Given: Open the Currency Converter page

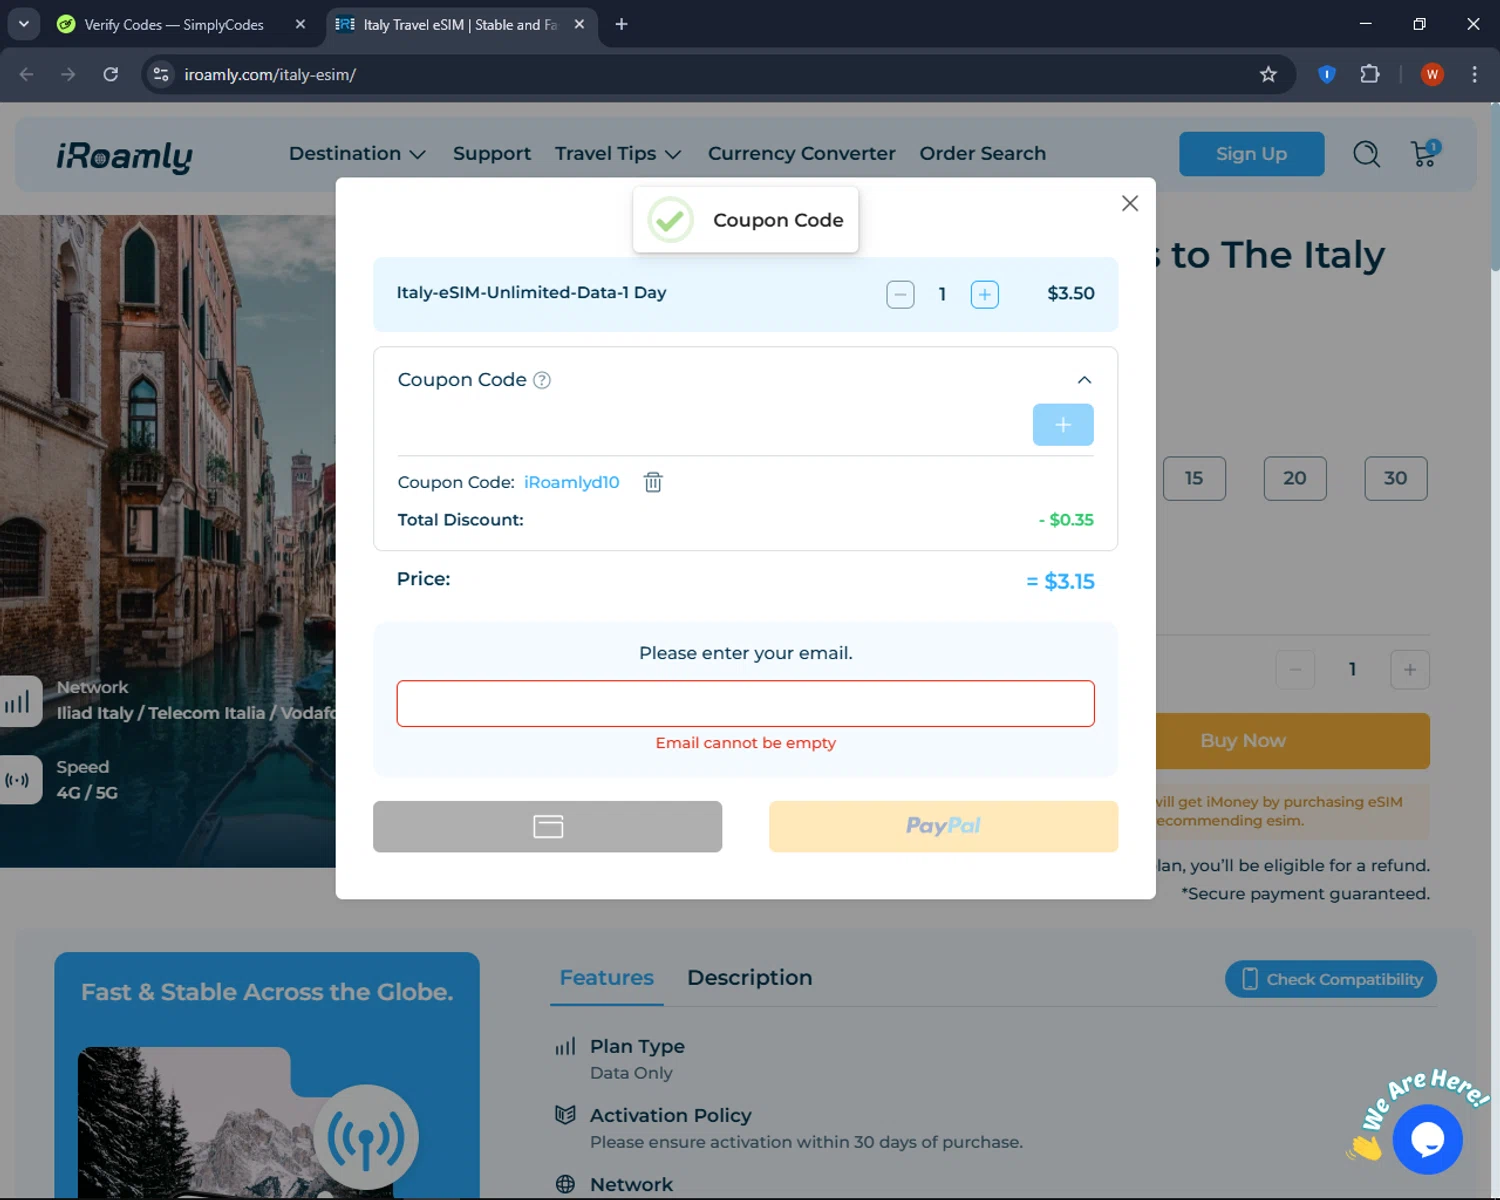Looking at the screenshot, I should point(802,153).
